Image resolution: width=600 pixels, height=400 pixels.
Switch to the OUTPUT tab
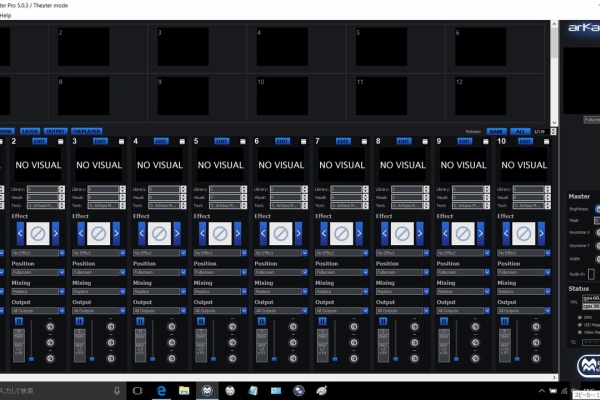coord(55,131)
